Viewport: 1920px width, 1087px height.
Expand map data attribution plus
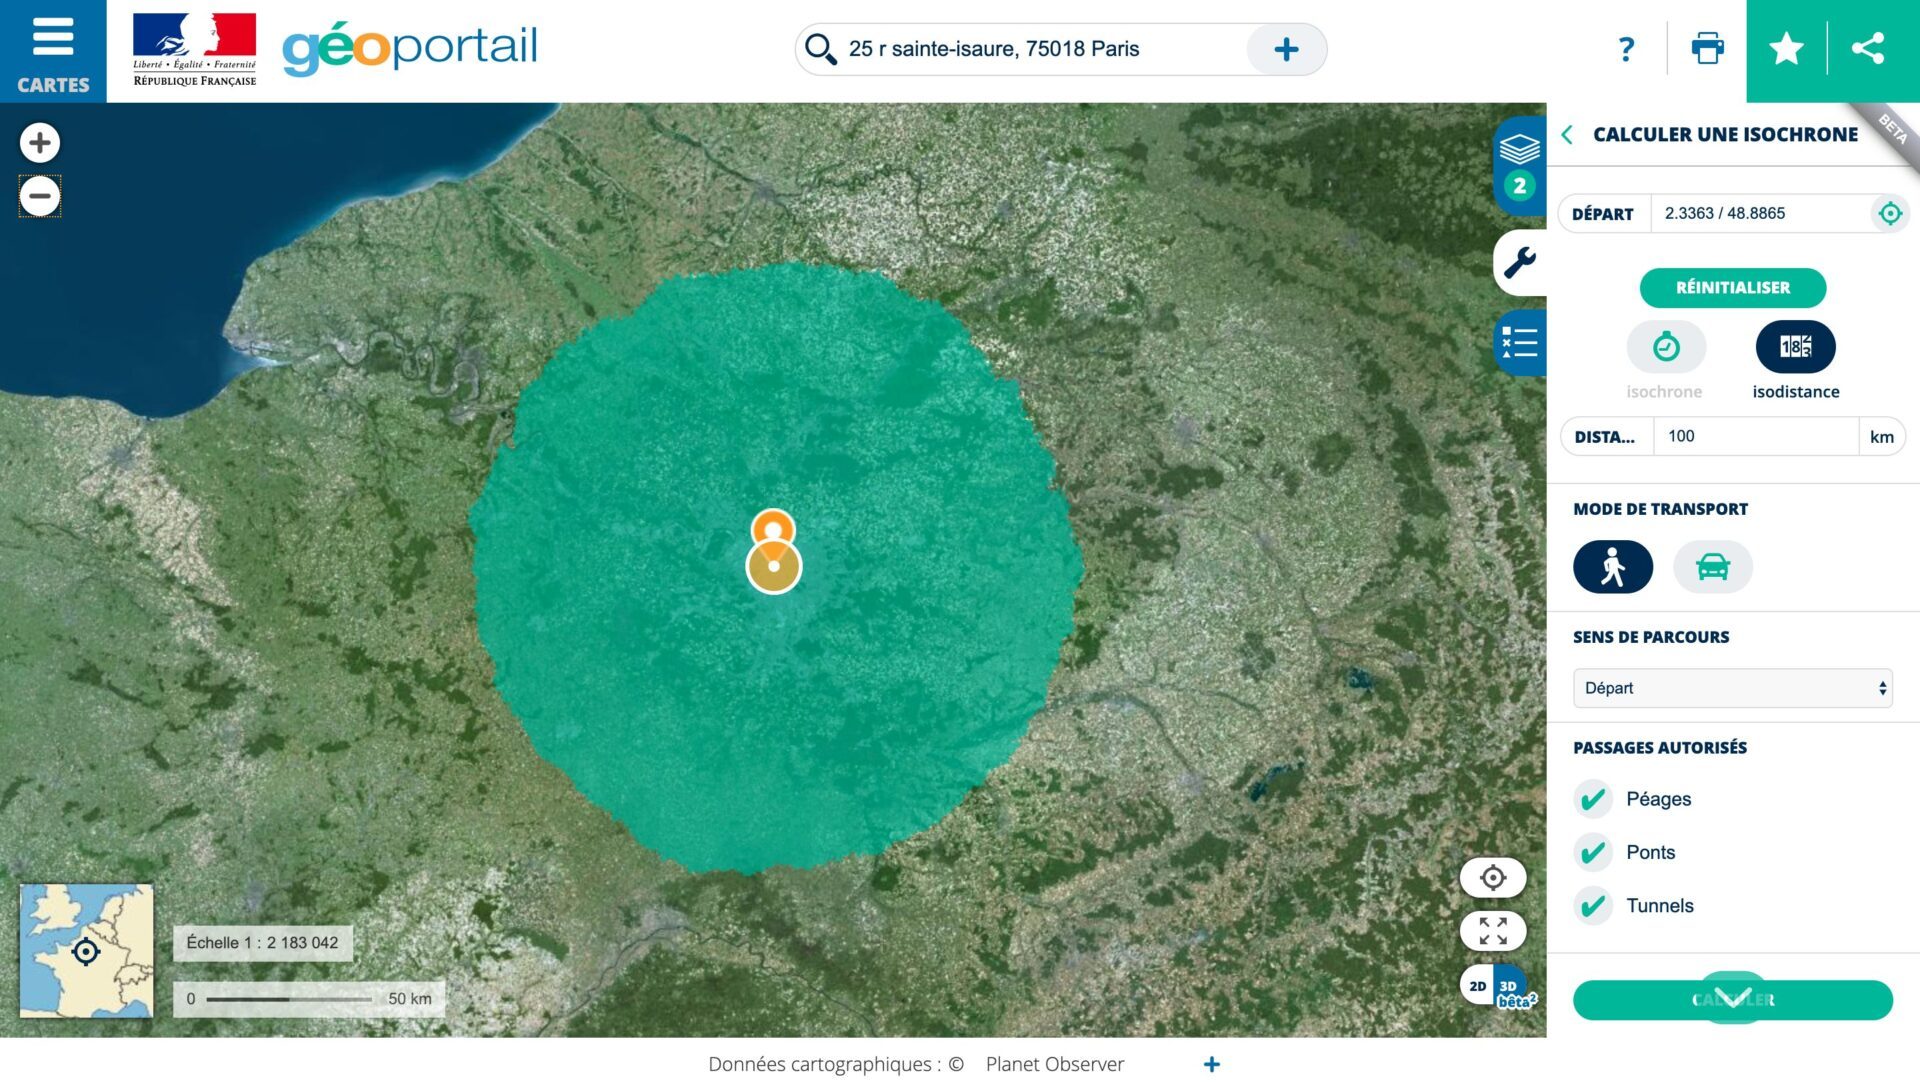pos(1211,1065)
